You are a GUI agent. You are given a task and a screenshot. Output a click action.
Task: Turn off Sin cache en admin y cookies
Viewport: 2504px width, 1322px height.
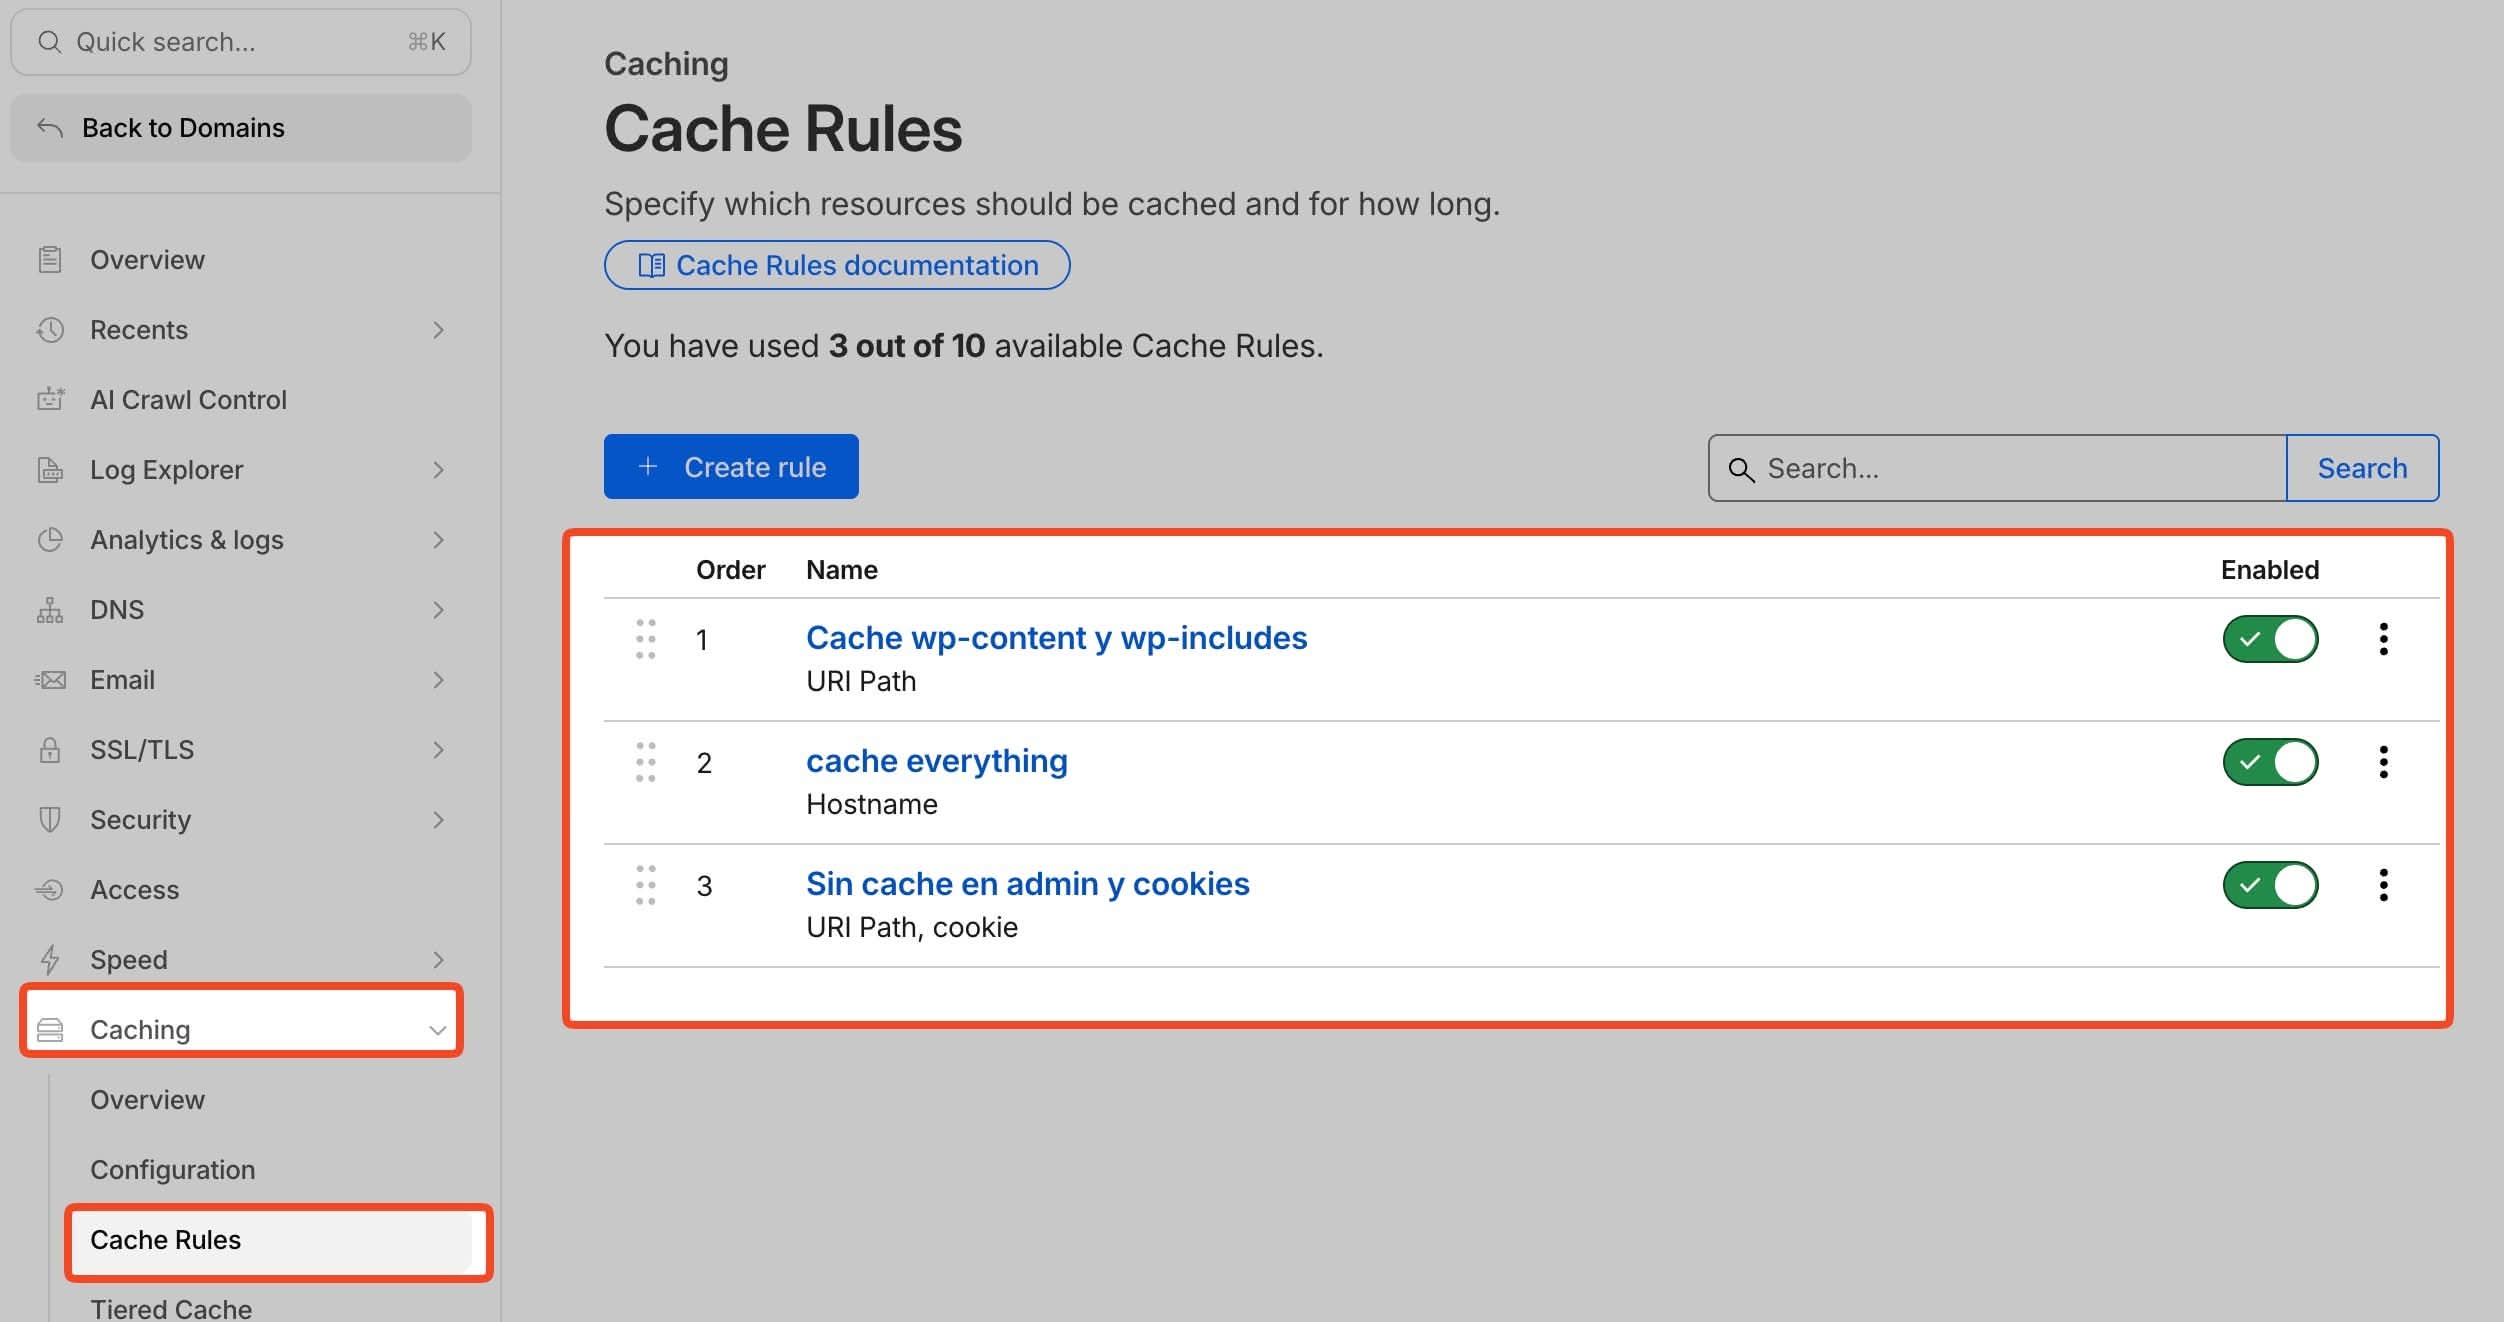[x=2270, y=885]
